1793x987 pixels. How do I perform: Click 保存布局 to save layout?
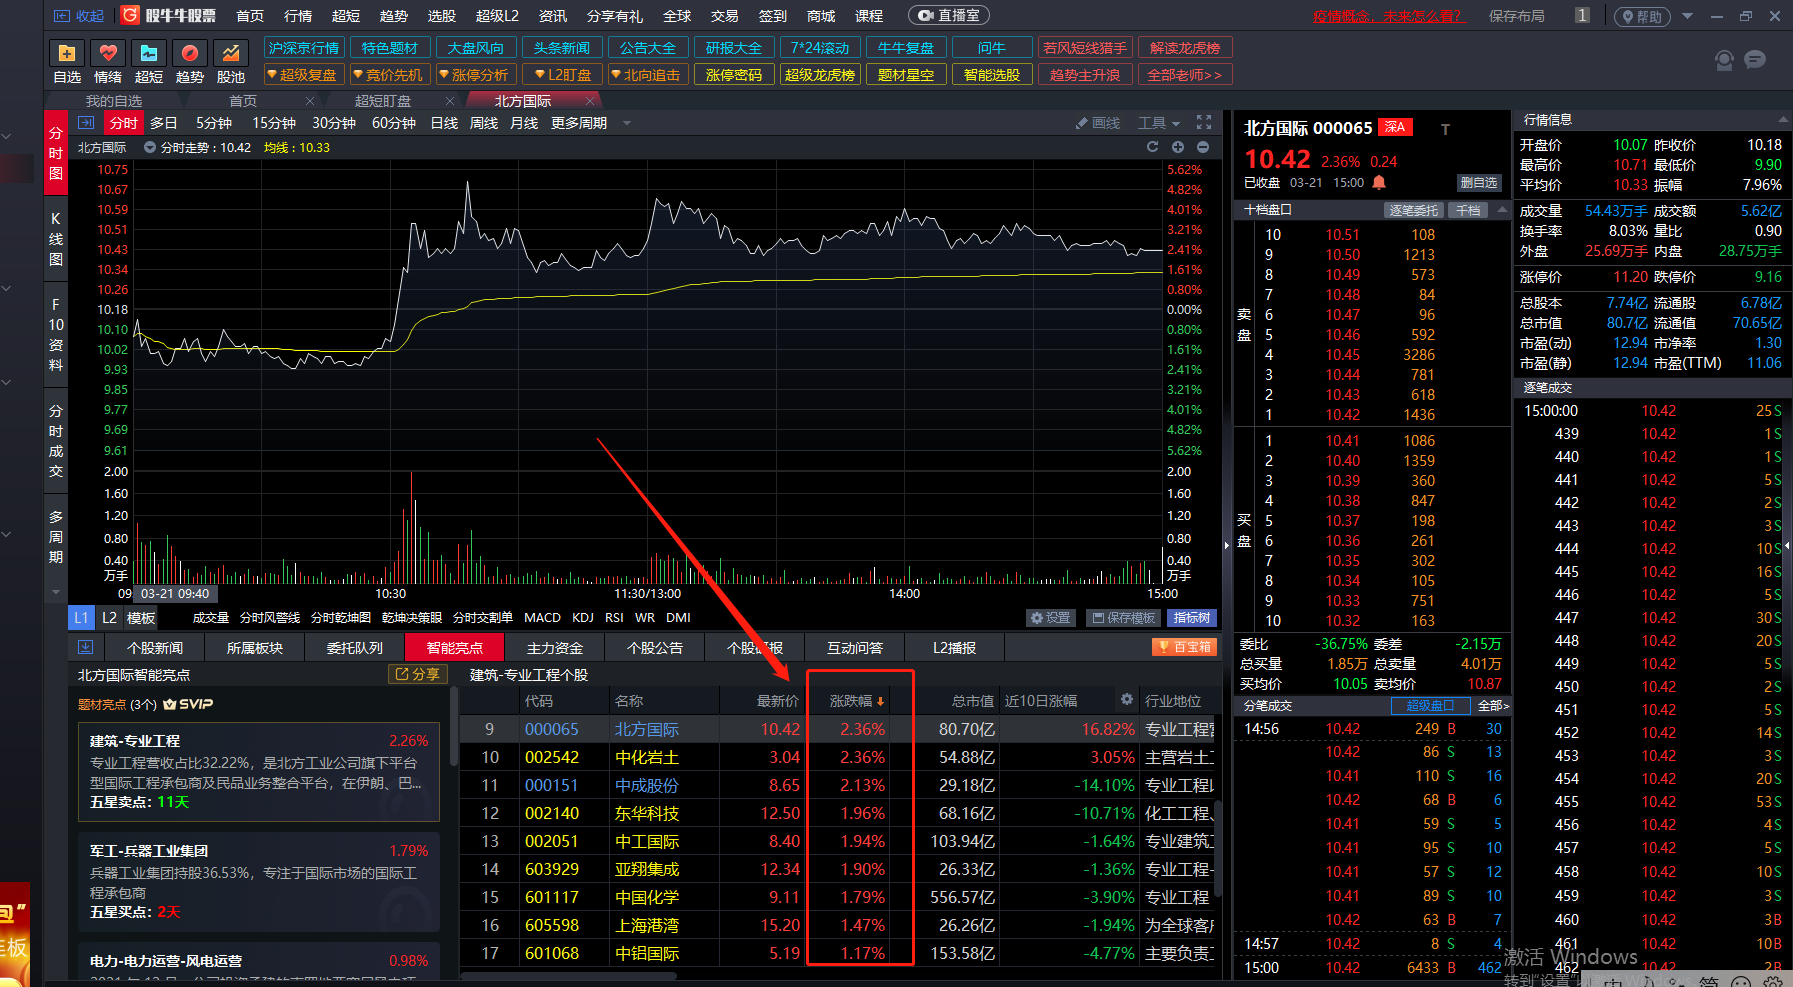tap(1517, 16)
